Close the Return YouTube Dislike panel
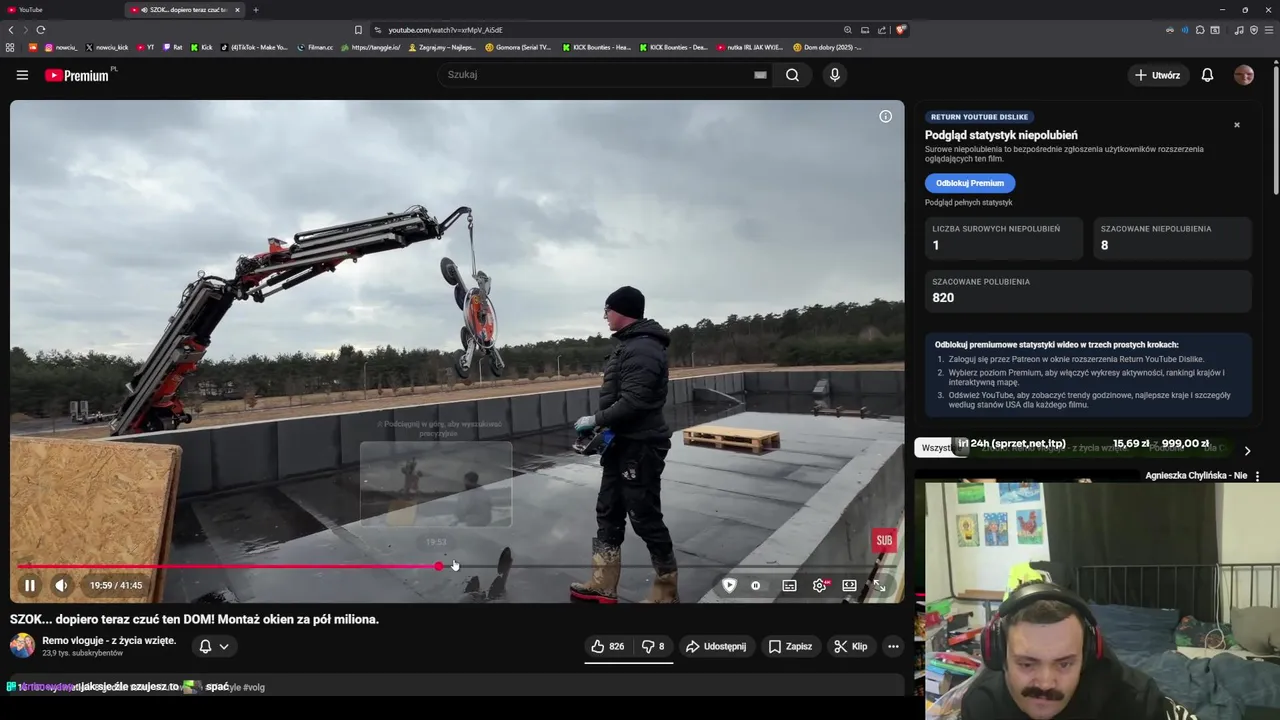Screen dimensions: 1280x720 click(x=1237, y=125)
